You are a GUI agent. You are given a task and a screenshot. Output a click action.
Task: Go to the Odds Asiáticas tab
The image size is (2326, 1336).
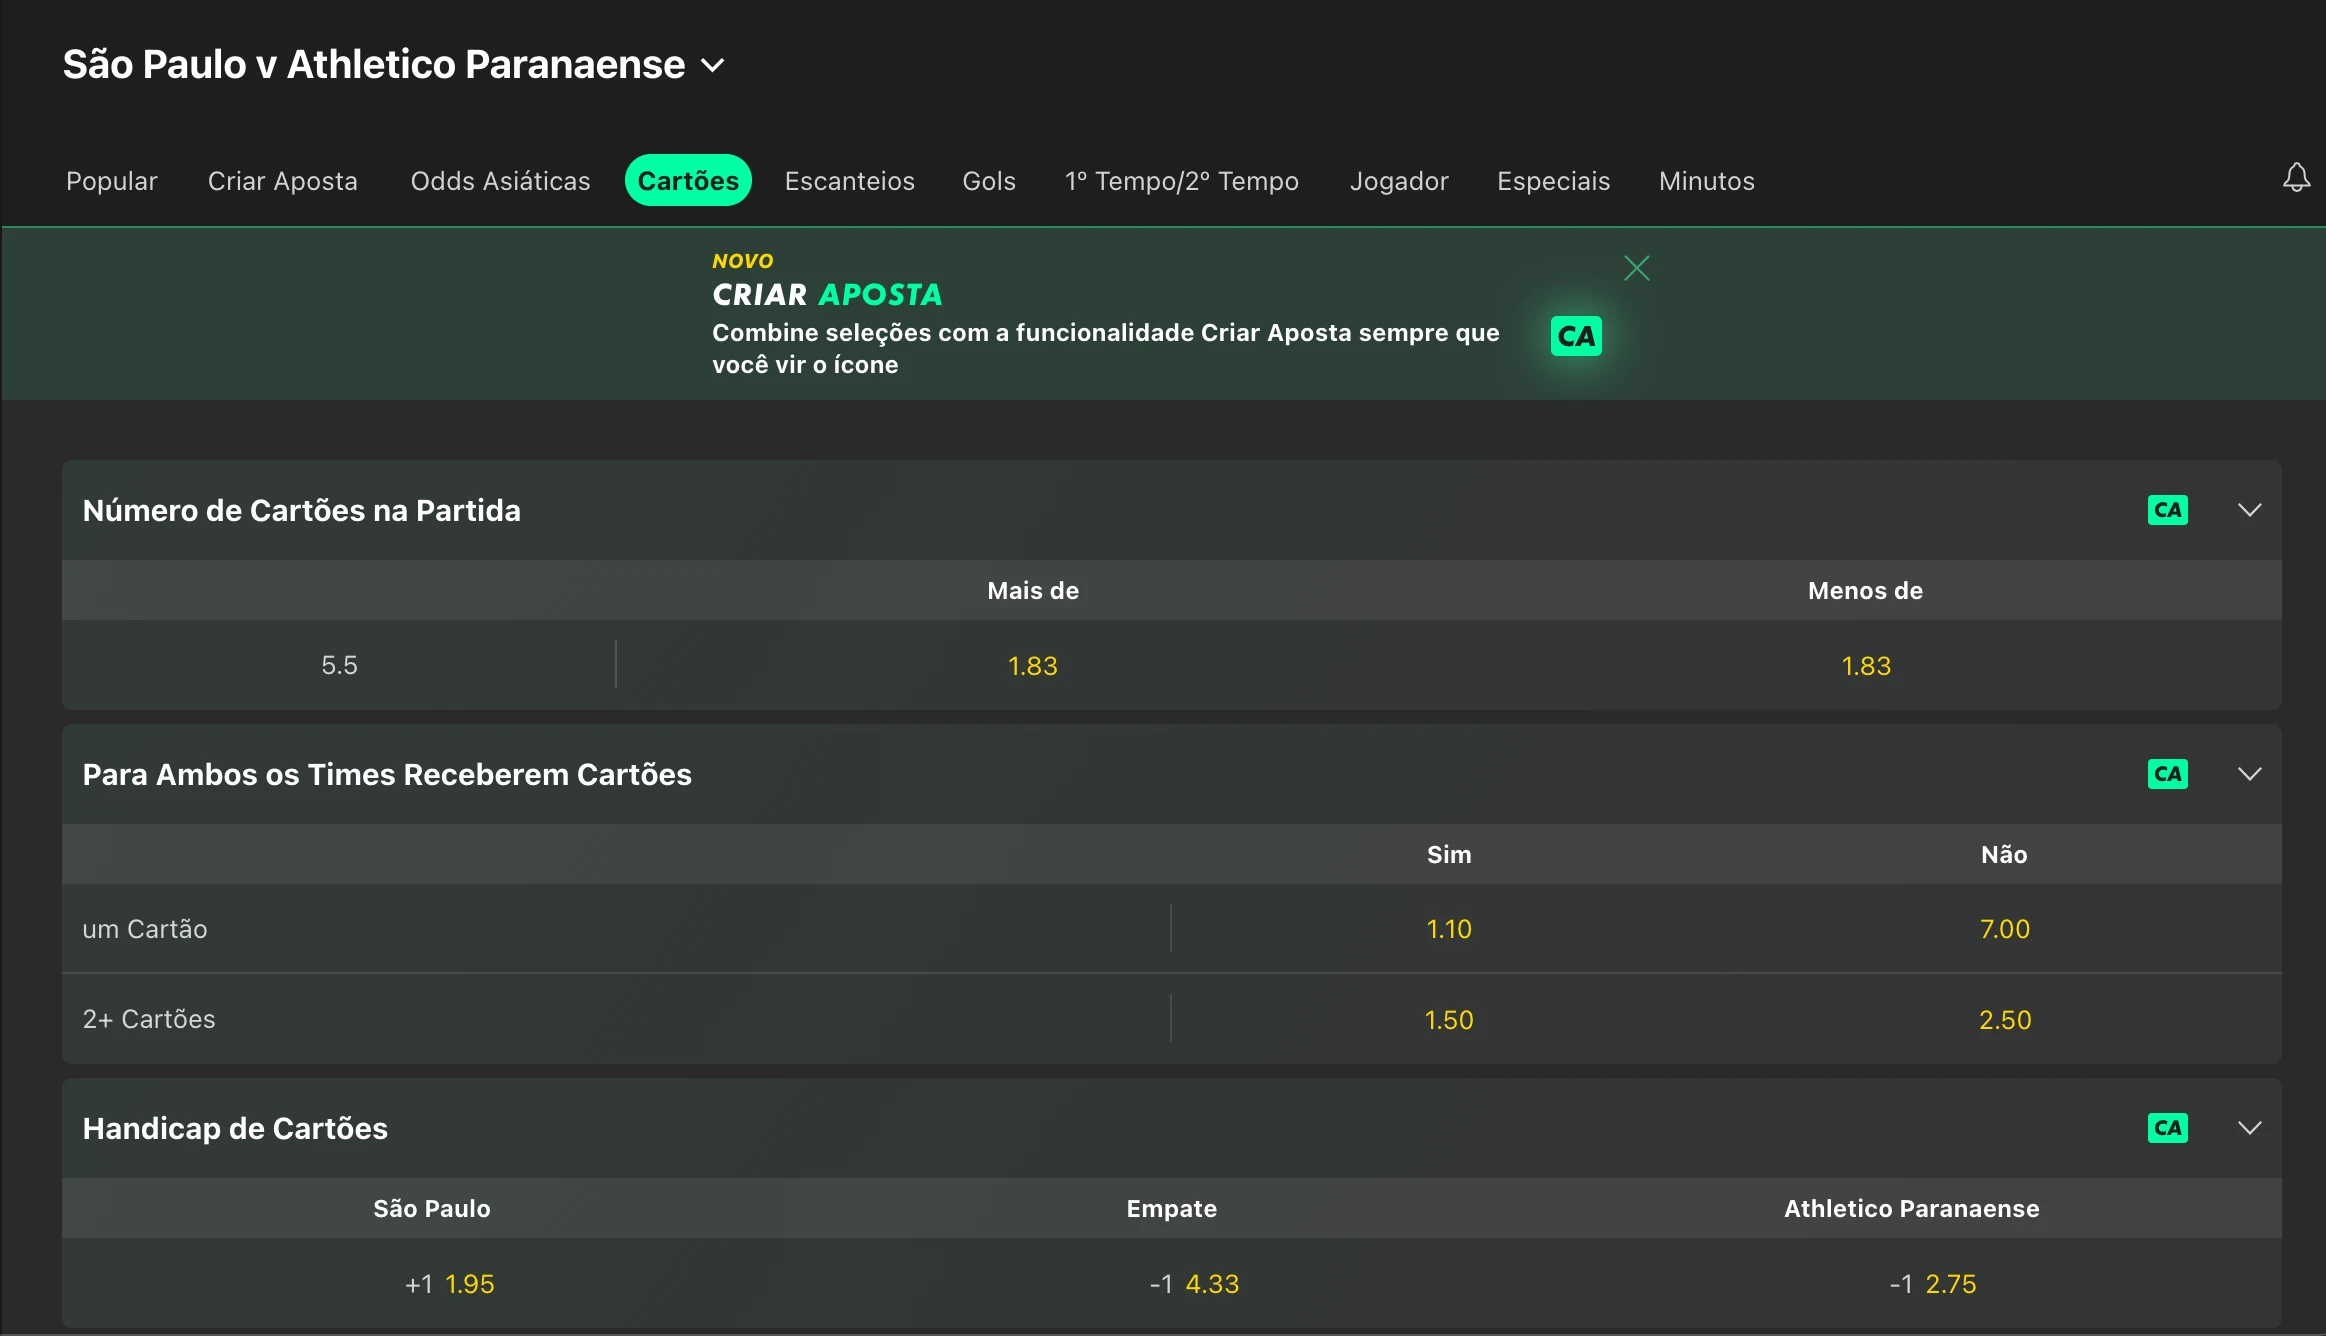(500, 181)
